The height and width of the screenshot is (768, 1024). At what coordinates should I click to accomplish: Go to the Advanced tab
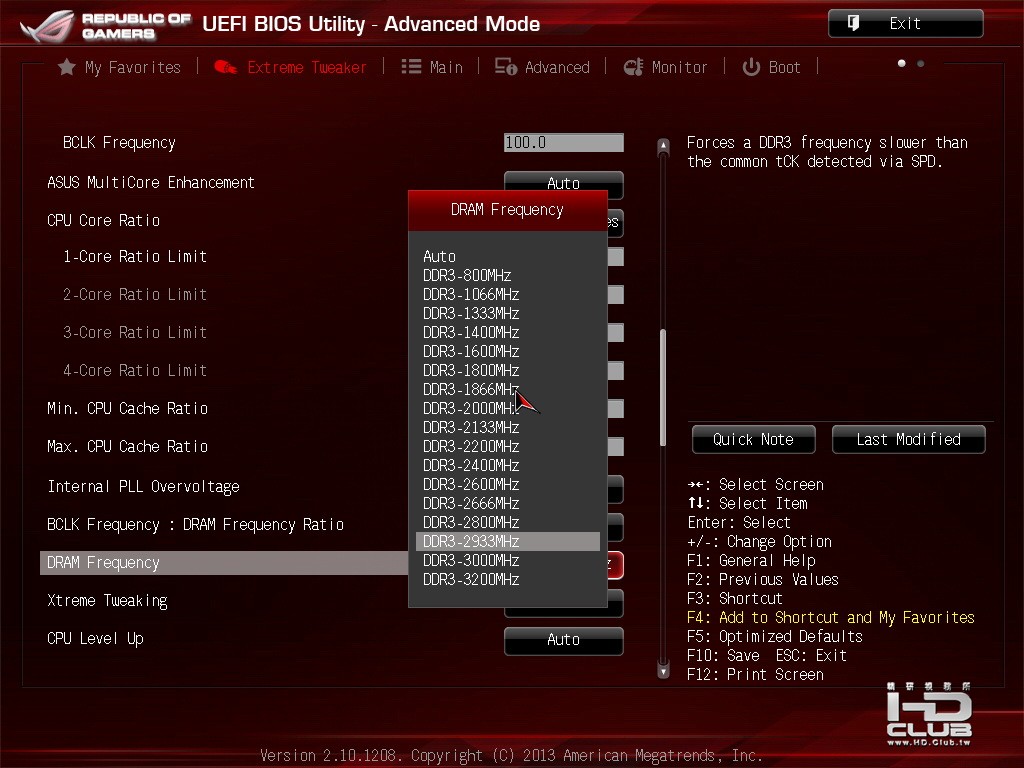542,67
